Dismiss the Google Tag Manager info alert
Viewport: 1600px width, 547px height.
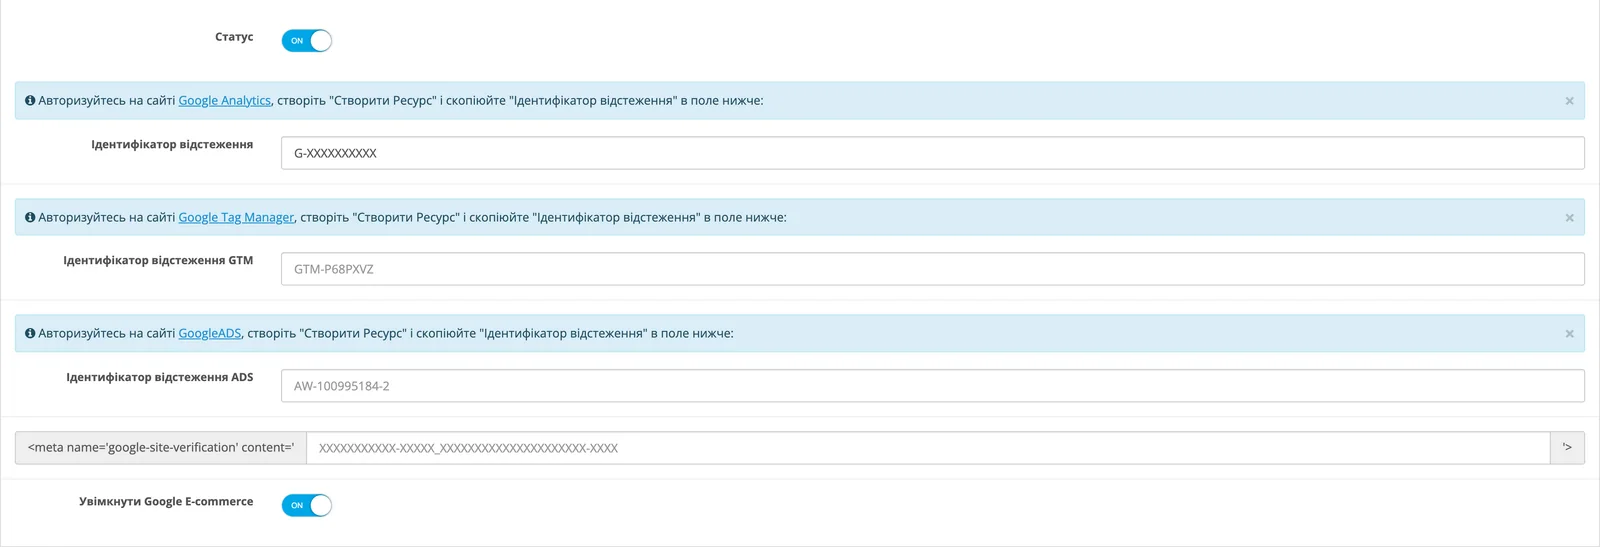pos(1569,217)
